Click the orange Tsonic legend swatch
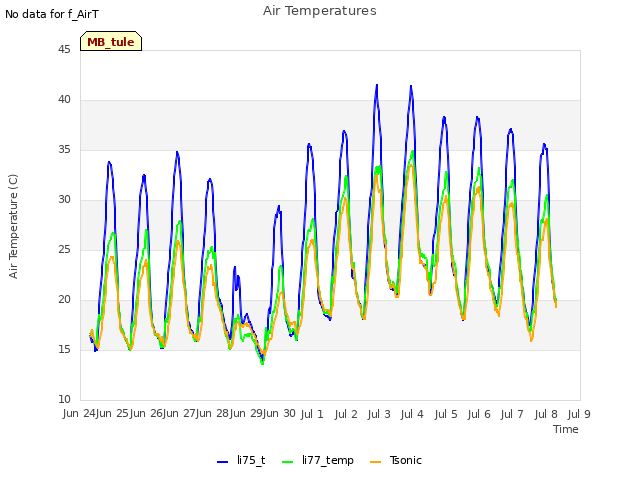Image resolution: width=640 pixels, height=480 pixels. (376, 462)
